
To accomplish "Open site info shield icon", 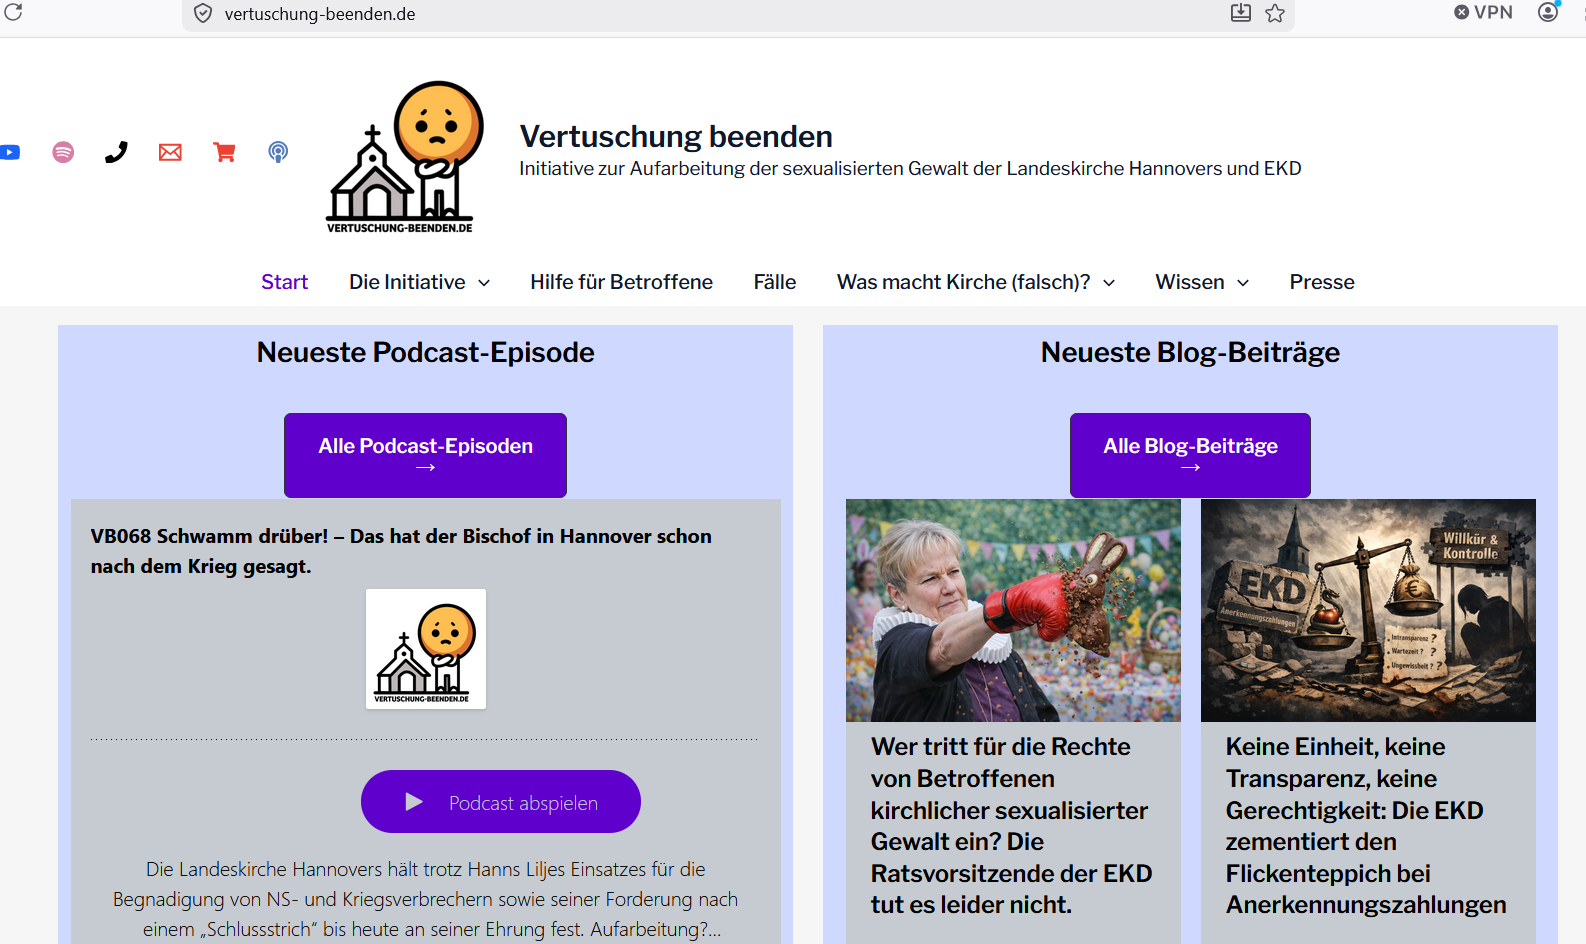I will click(x=203, y=14).
